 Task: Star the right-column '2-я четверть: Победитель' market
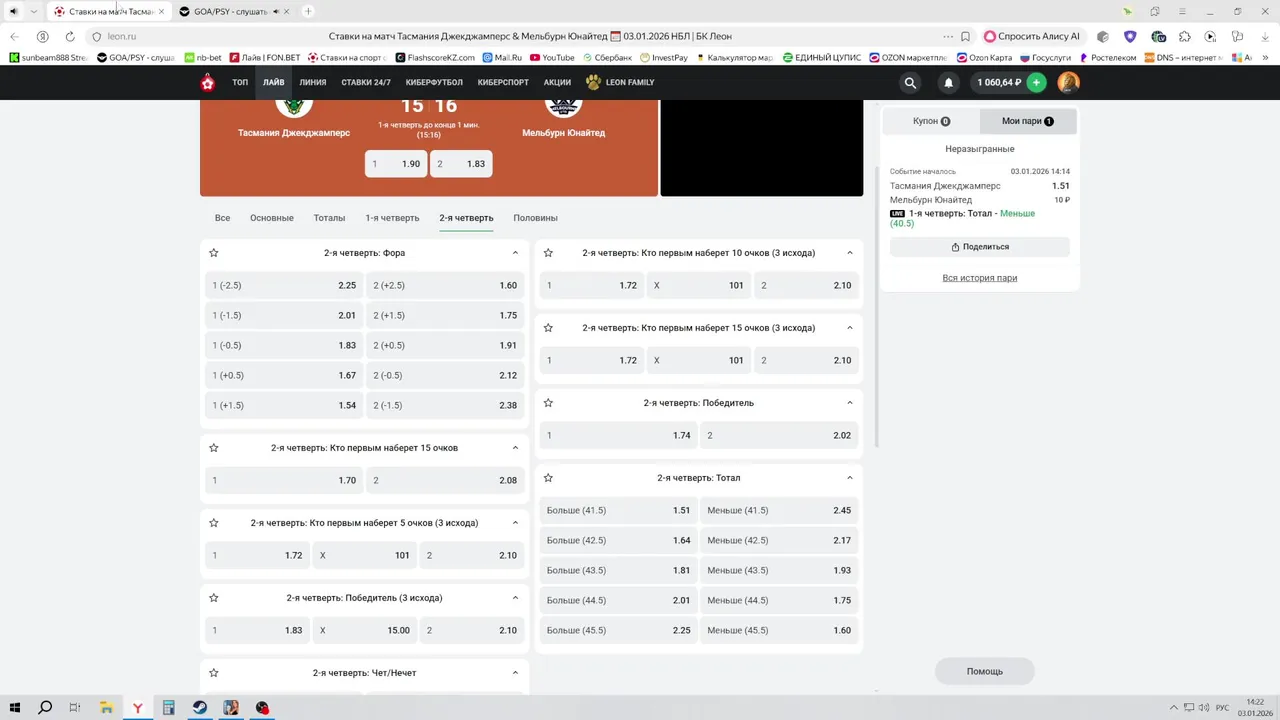click(x=548, y=403)
